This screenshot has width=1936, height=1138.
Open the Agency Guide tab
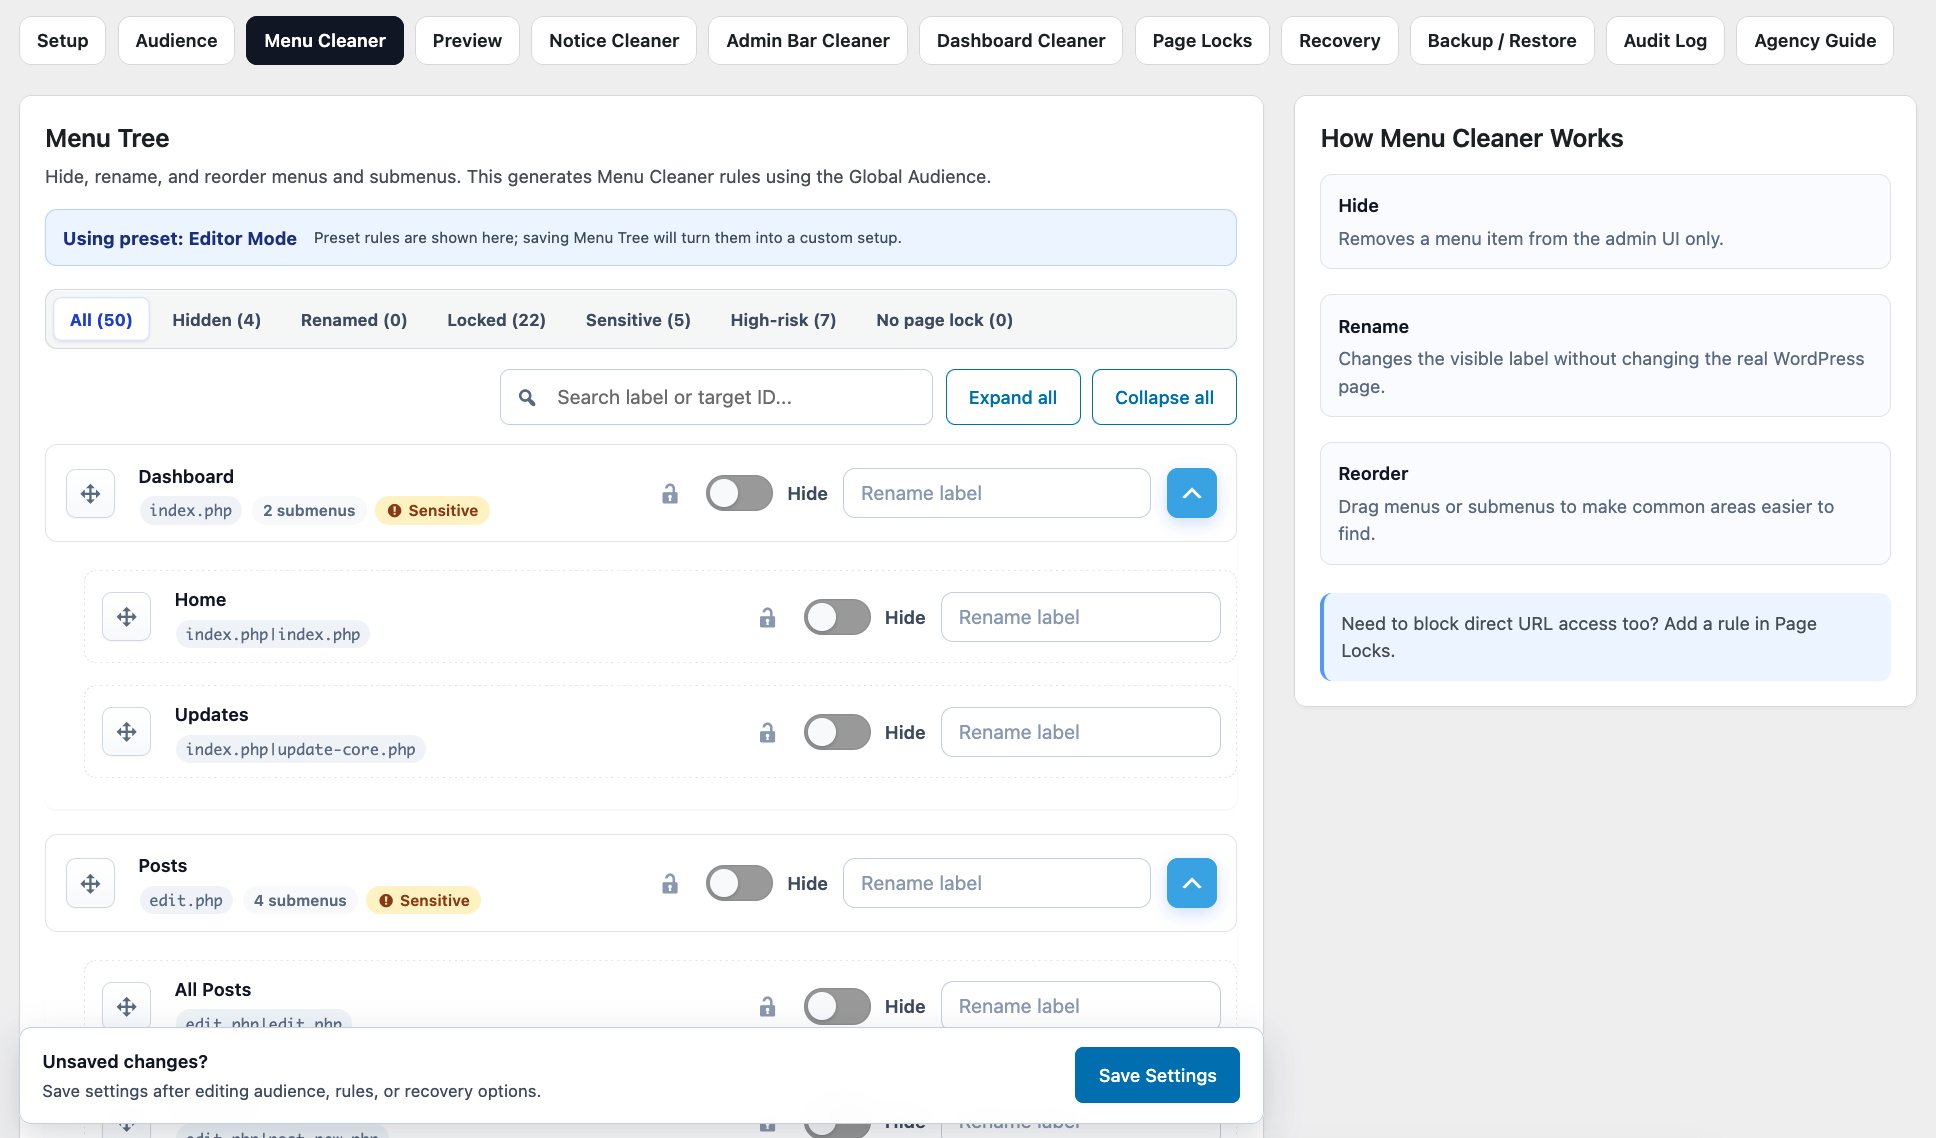(1814, 41)
